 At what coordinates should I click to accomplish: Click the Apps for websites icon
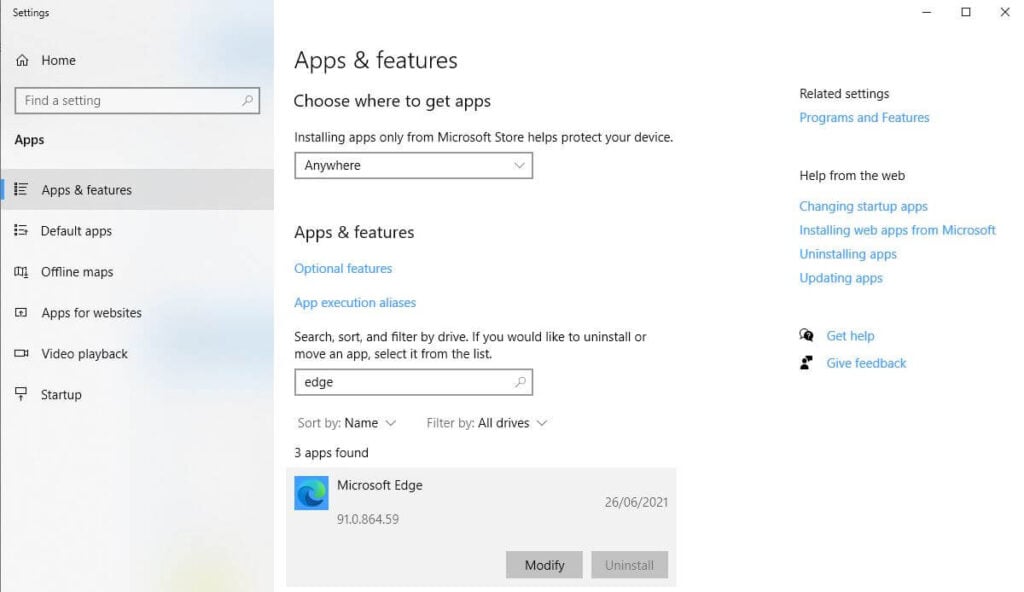[x=21, y=313]
